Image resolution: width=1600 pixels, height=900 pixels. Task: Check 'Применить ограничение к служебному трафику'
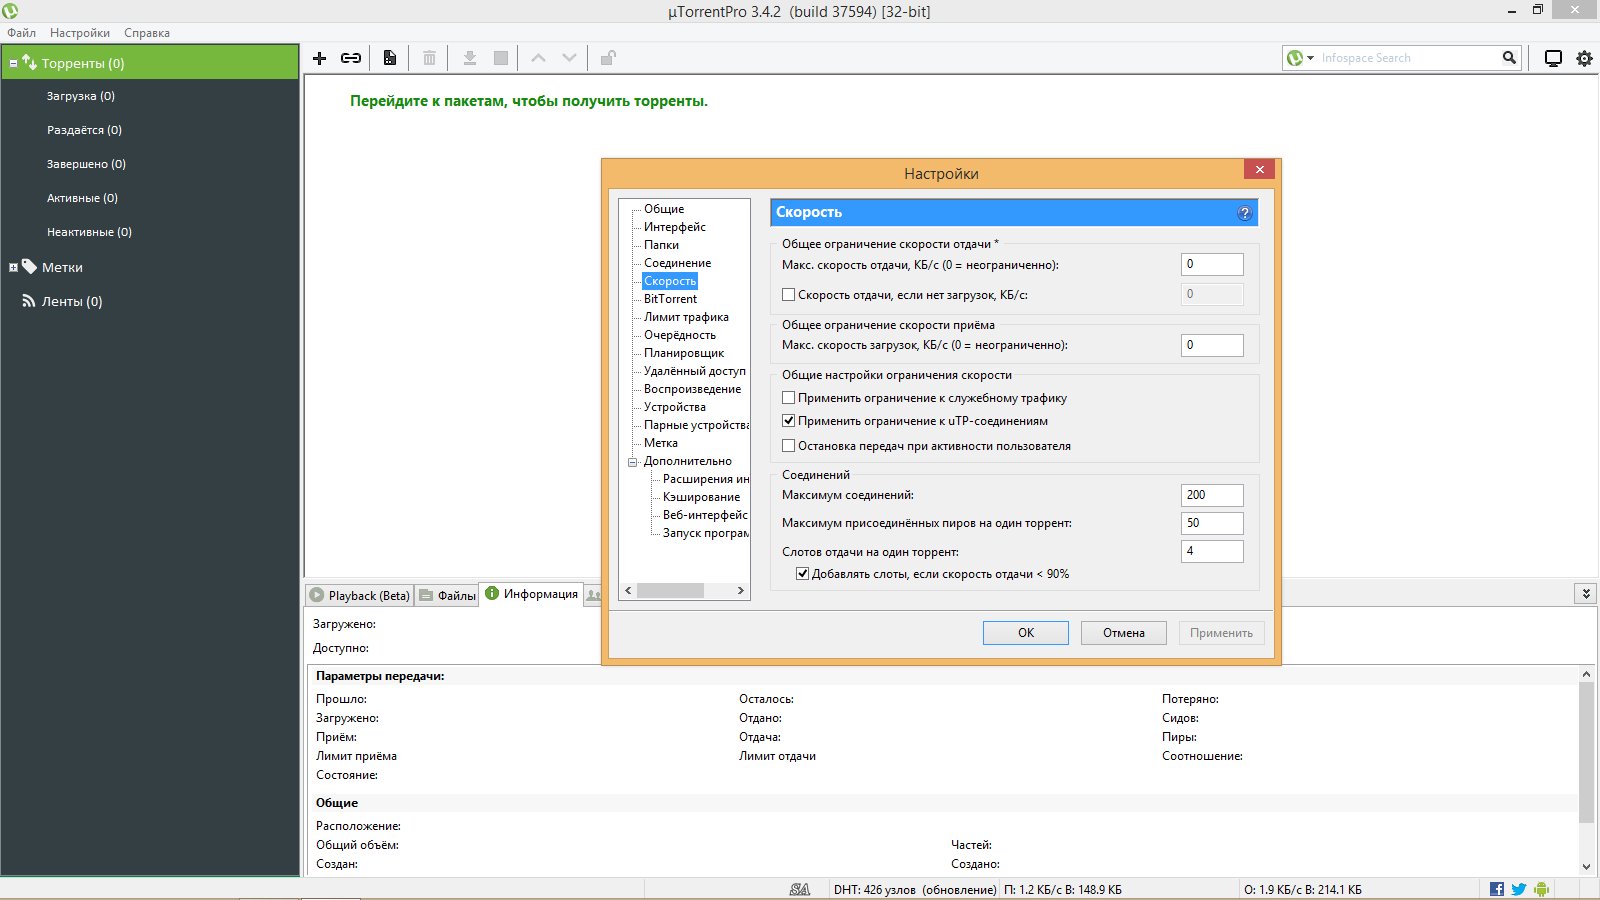(788, 398)
